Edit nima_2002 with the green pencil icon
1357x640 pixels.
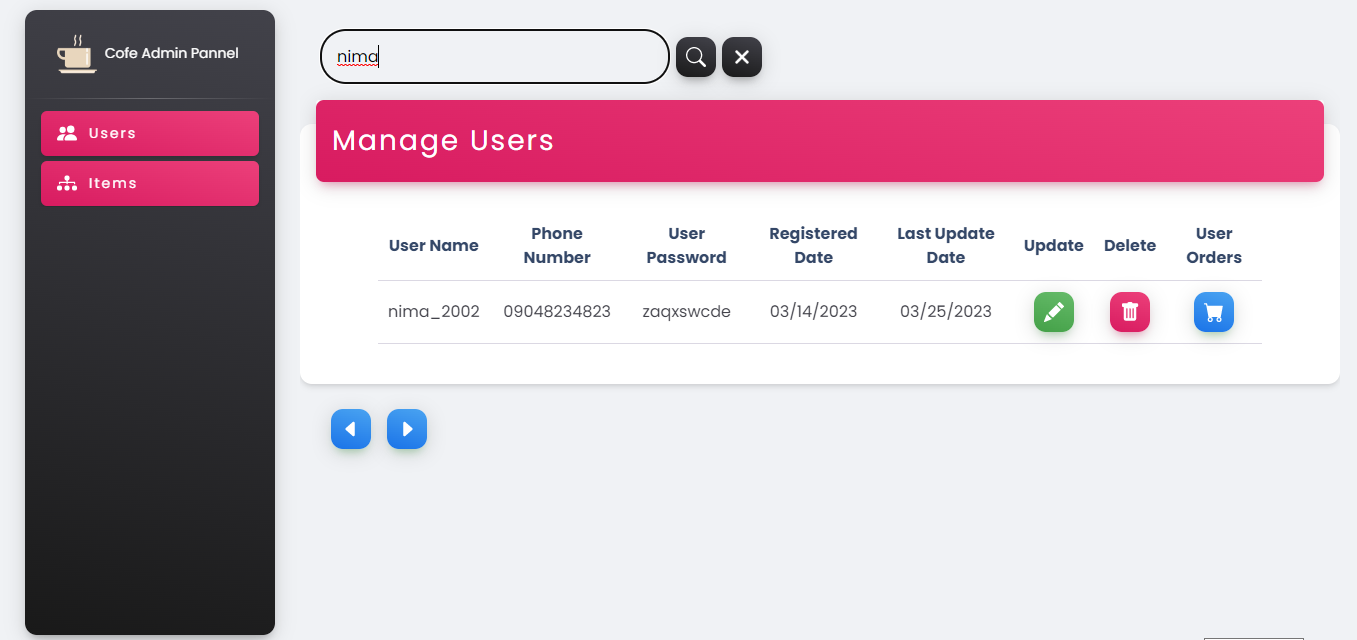[1053, 312]
